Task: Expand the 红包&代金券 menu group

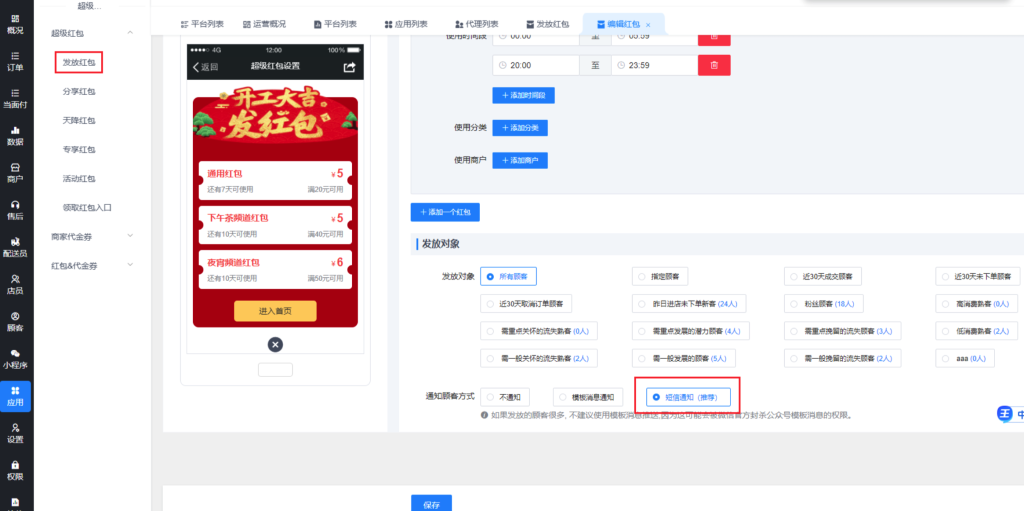Action: 130,266
